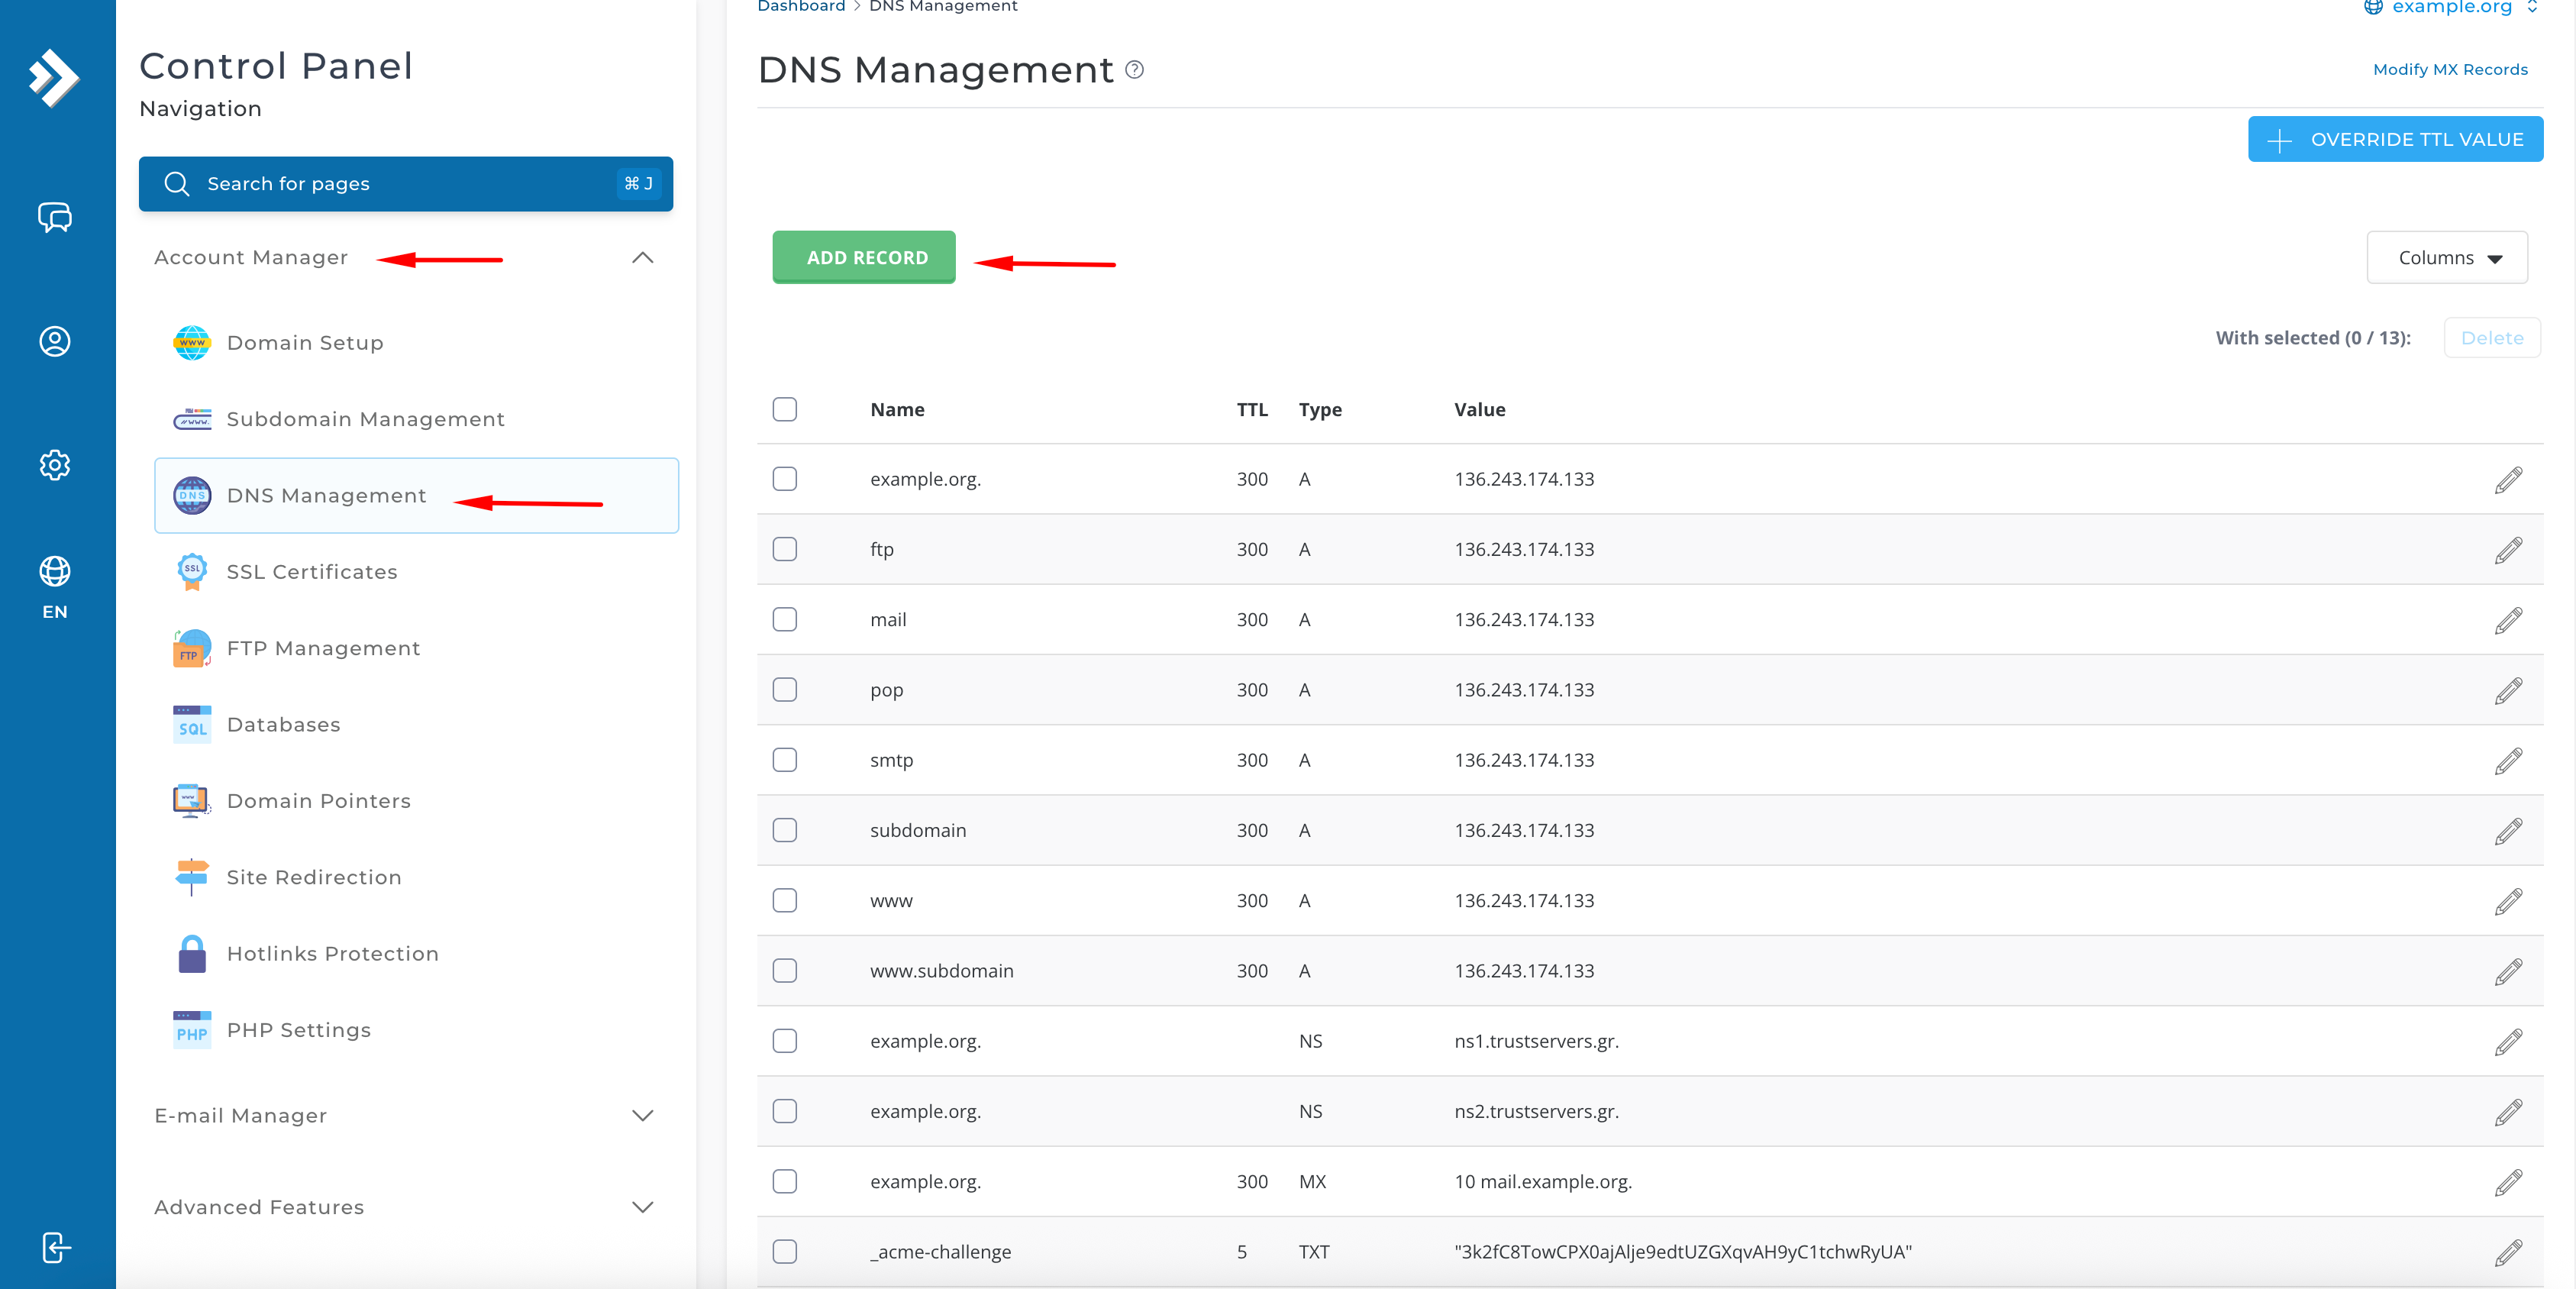Click the ADD RECORD button
Image resolution: width=2576 pixels, height=1289 pixels.
pos(865,258)
